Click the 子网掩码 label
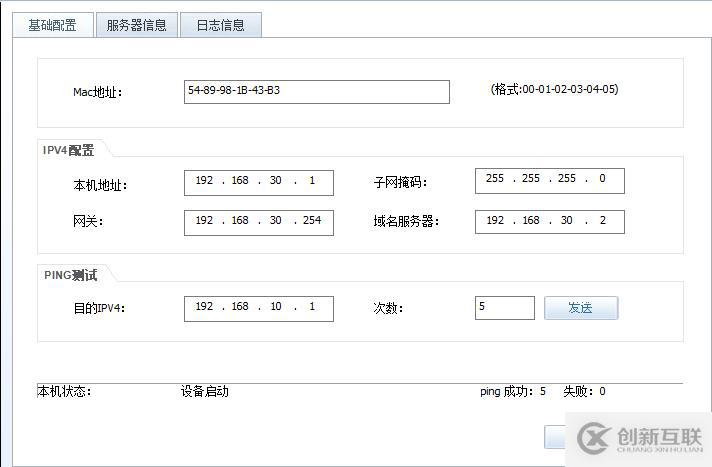712x467 pixels. point(400,182)
